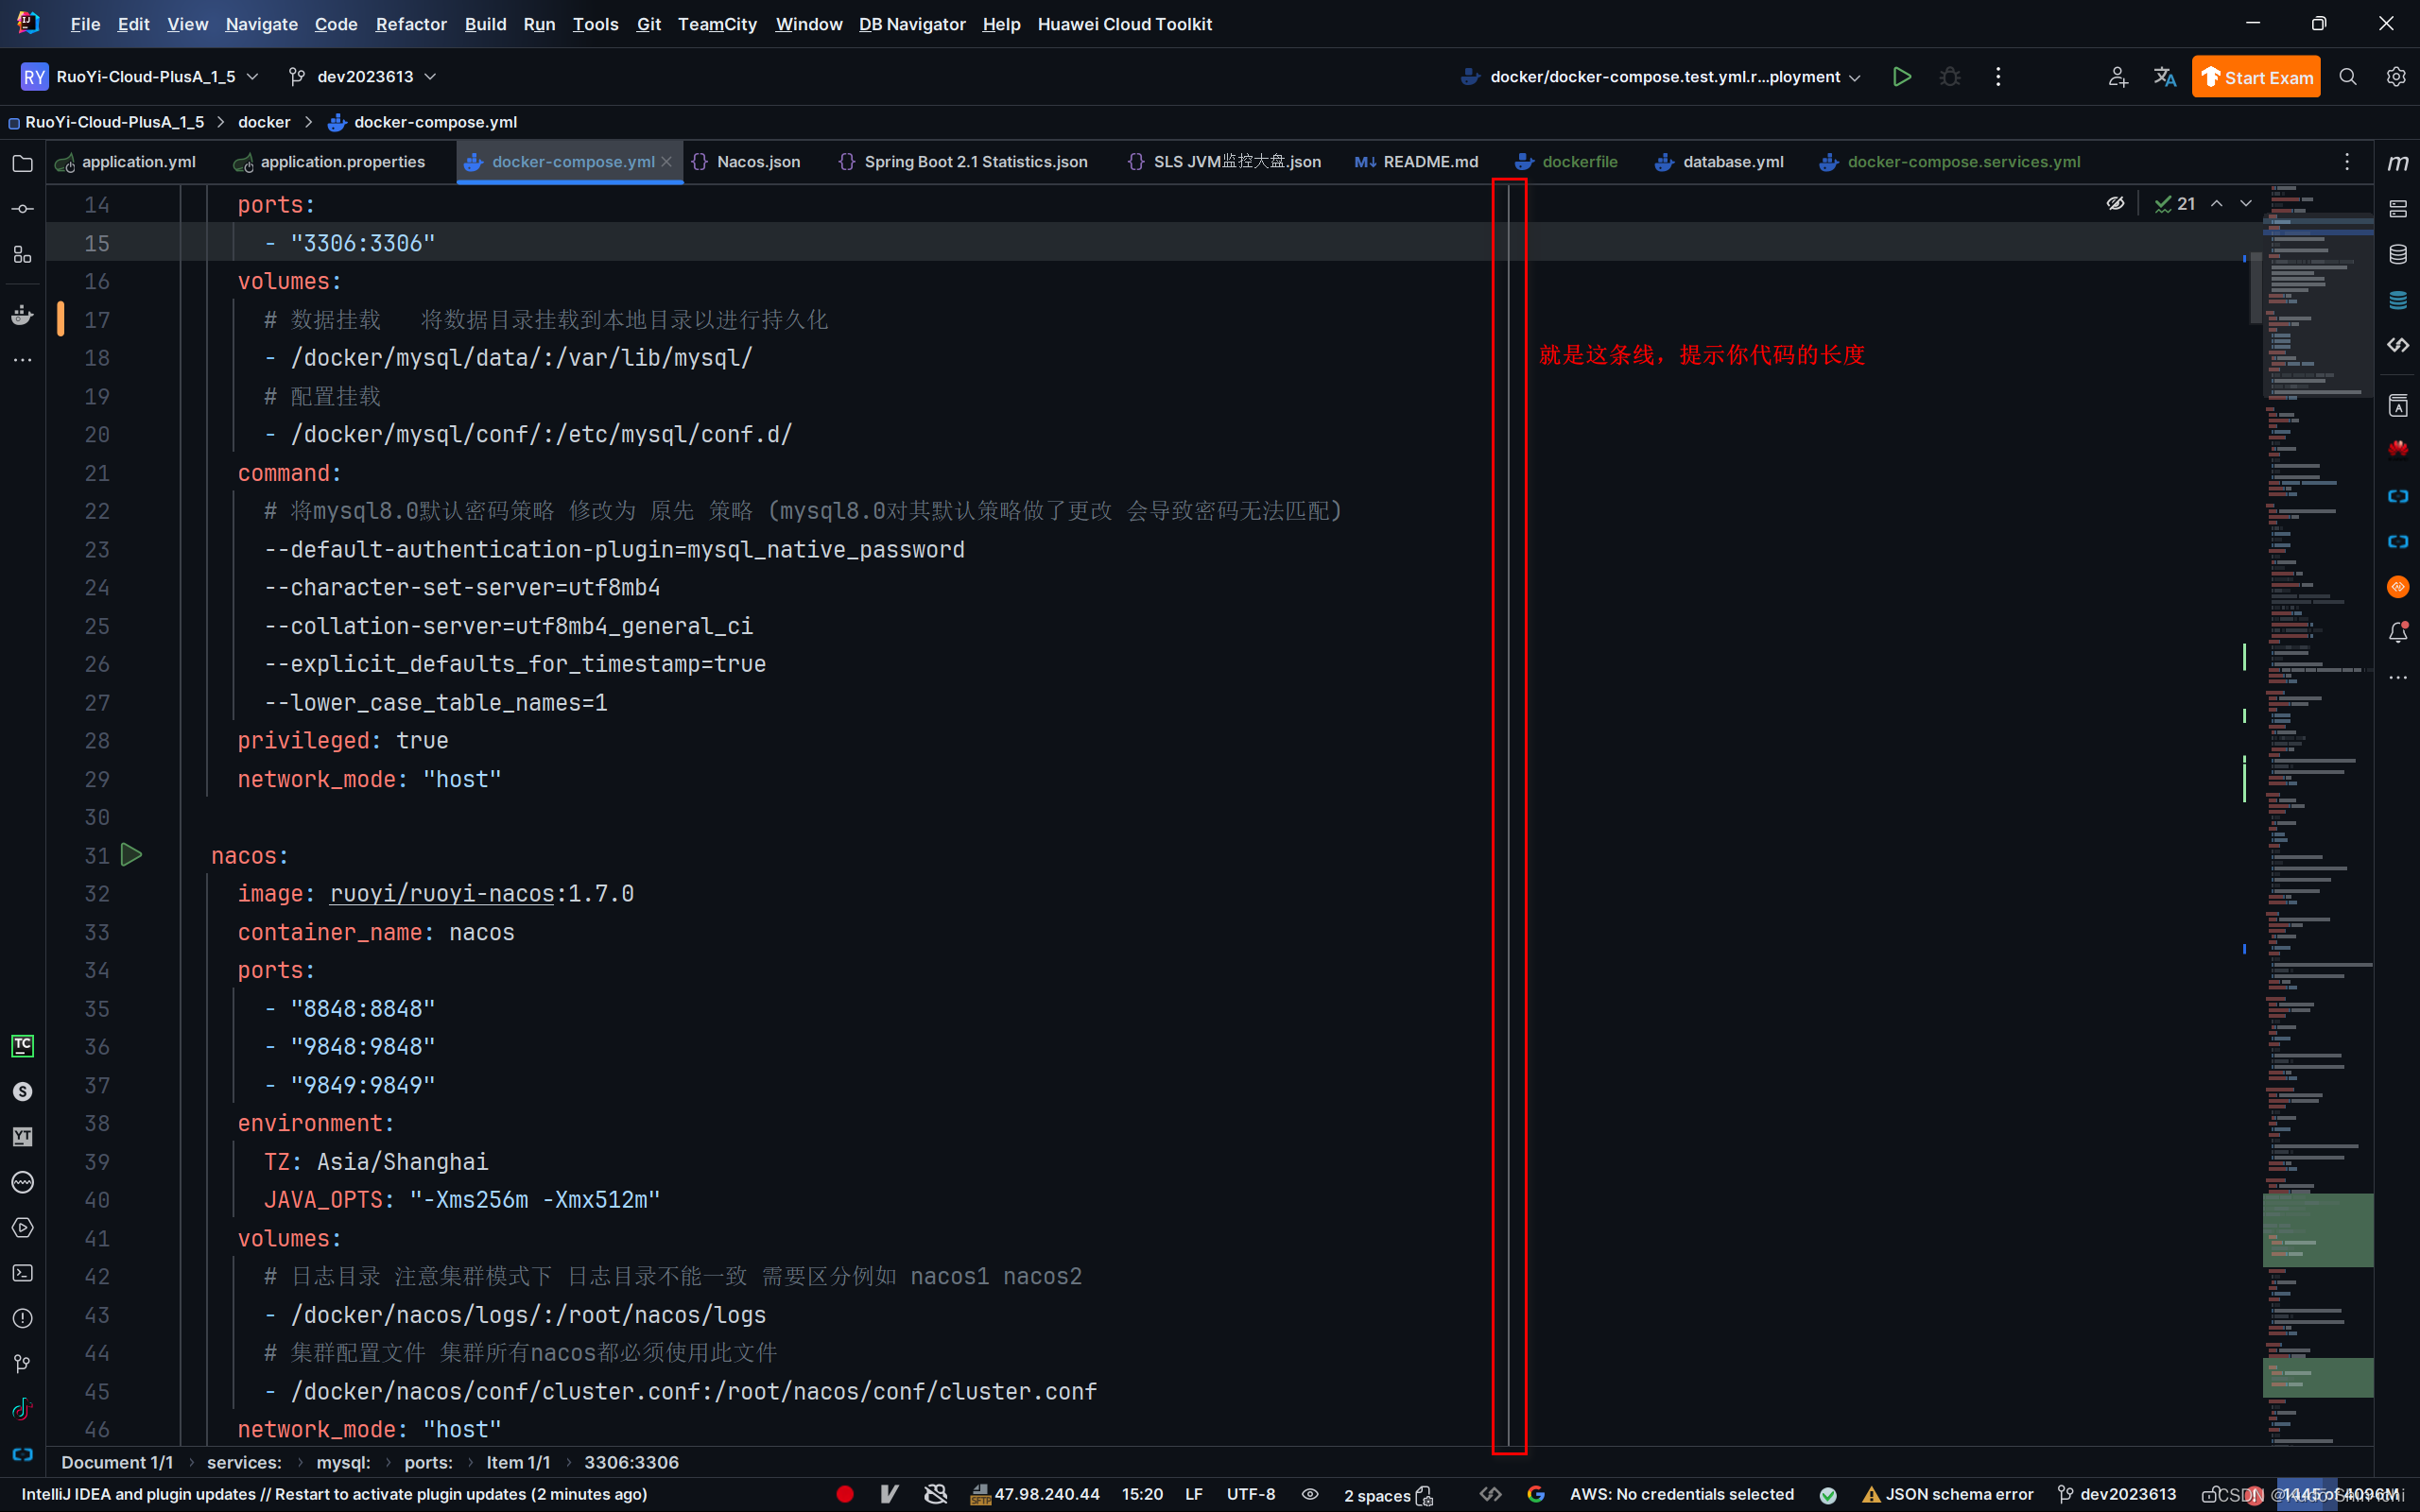This screenshot has width=2420, height=1512.
Task: Open the Problems exclamation icon
Action: pyautogui.click(x=22, y=1318)
